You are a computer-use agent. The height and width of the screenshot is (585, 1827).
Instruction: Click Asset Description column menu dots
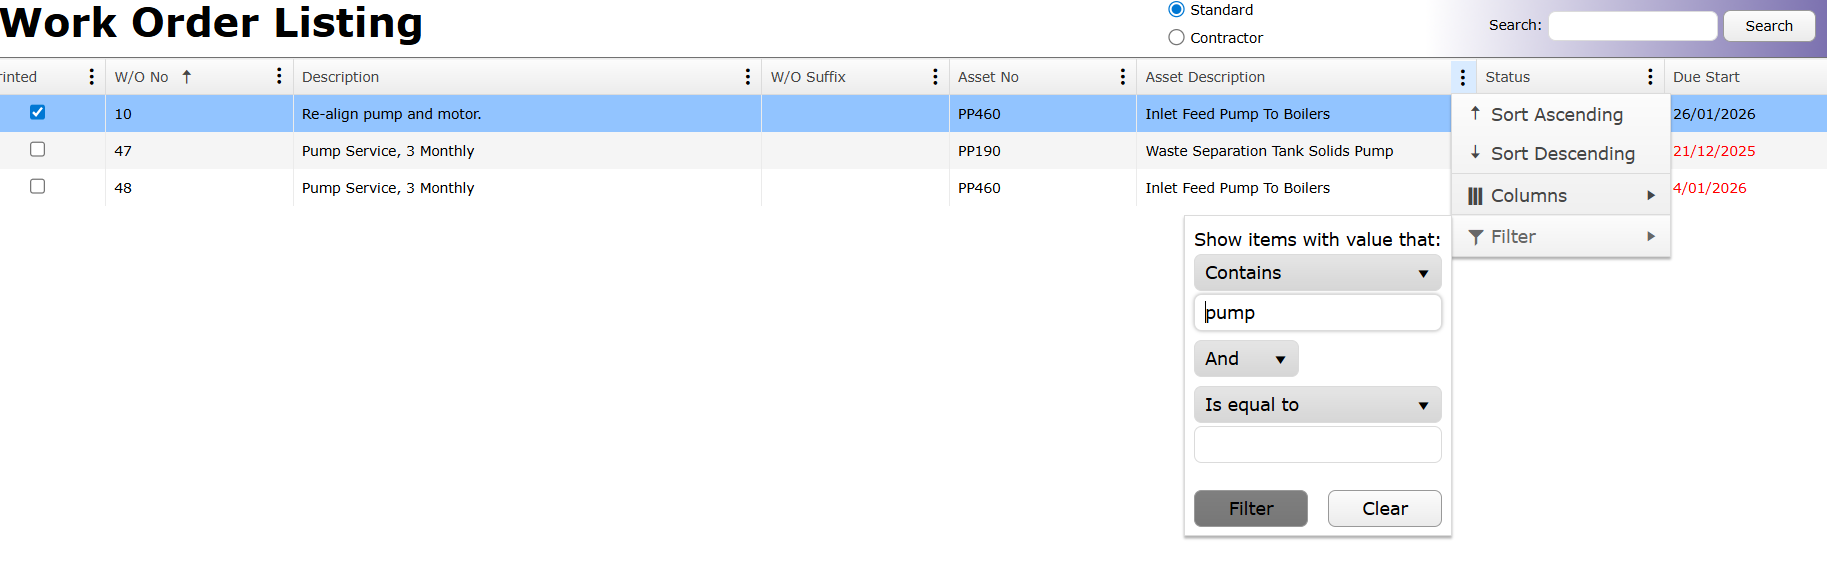click(1462, 77)
